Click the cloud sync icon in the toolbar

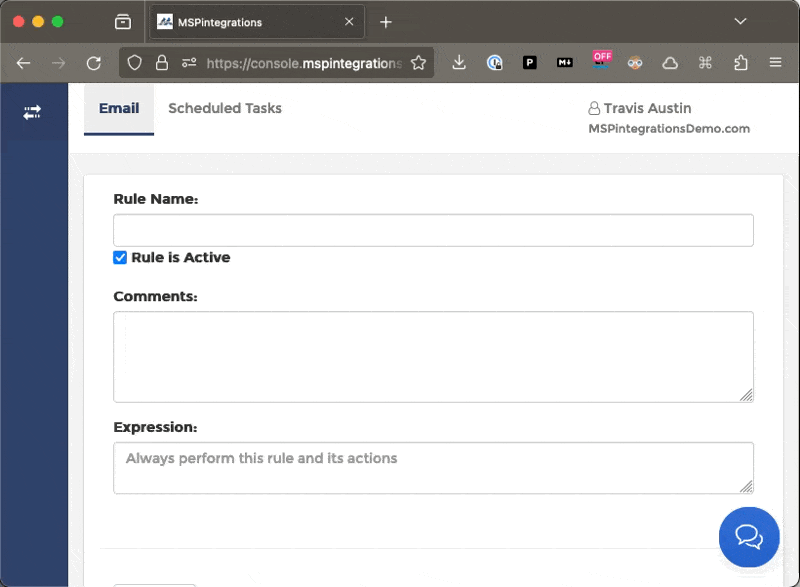click(670, 61)
